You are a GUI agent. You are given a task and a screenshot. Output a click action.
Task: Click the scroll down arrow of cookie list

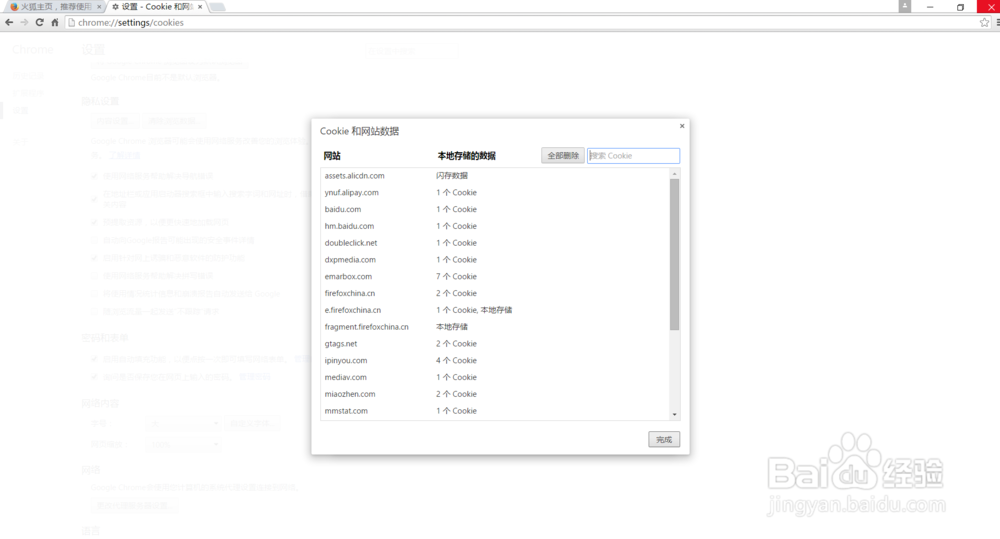[674, 415]
